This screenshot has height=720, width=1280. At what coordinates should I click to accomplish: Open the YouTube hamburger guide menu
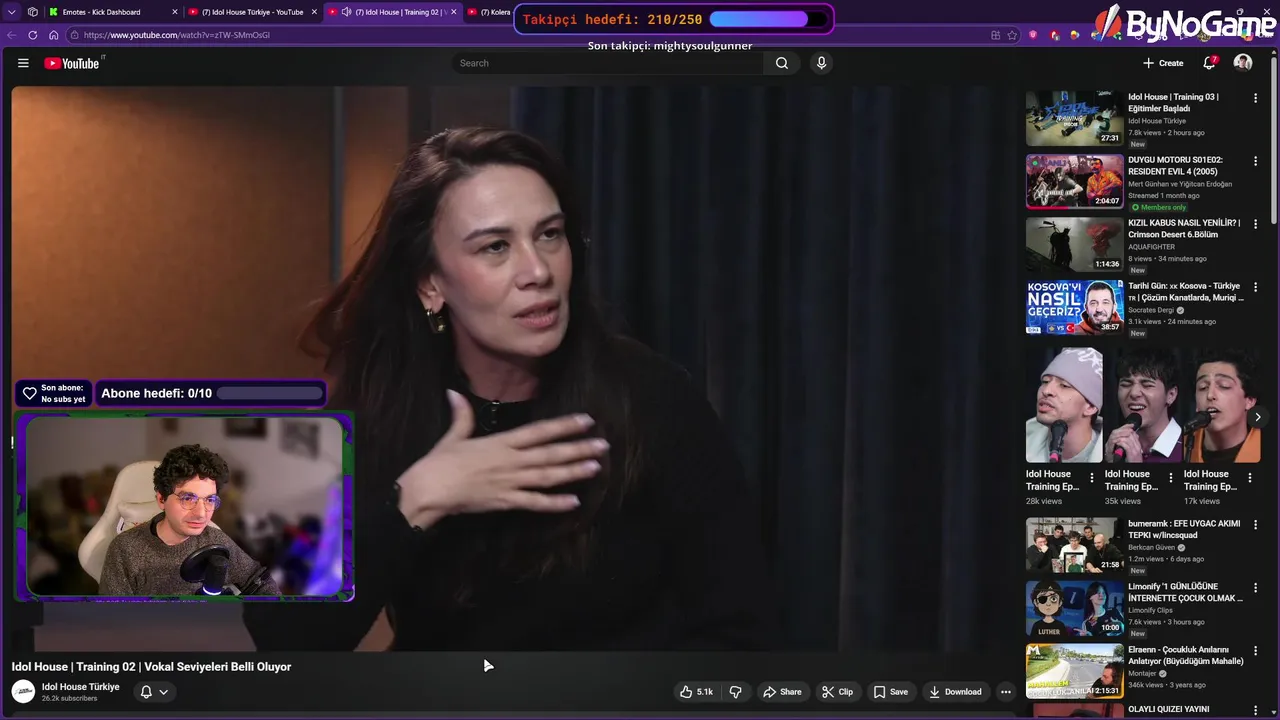point(23,63)
